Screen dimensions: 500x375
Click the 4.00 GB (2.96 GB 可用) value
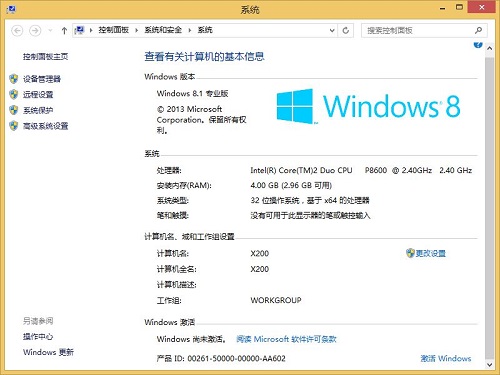(x=291, y=185)
